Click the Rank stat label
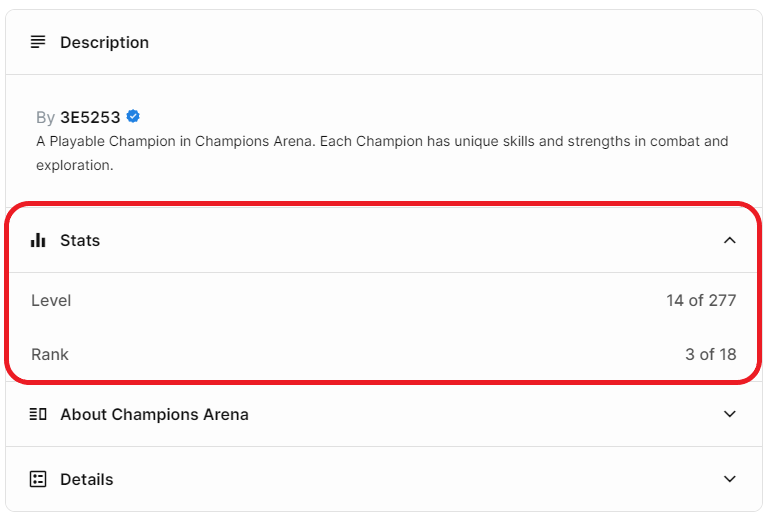The image size is (765, 519). (50, 354)
